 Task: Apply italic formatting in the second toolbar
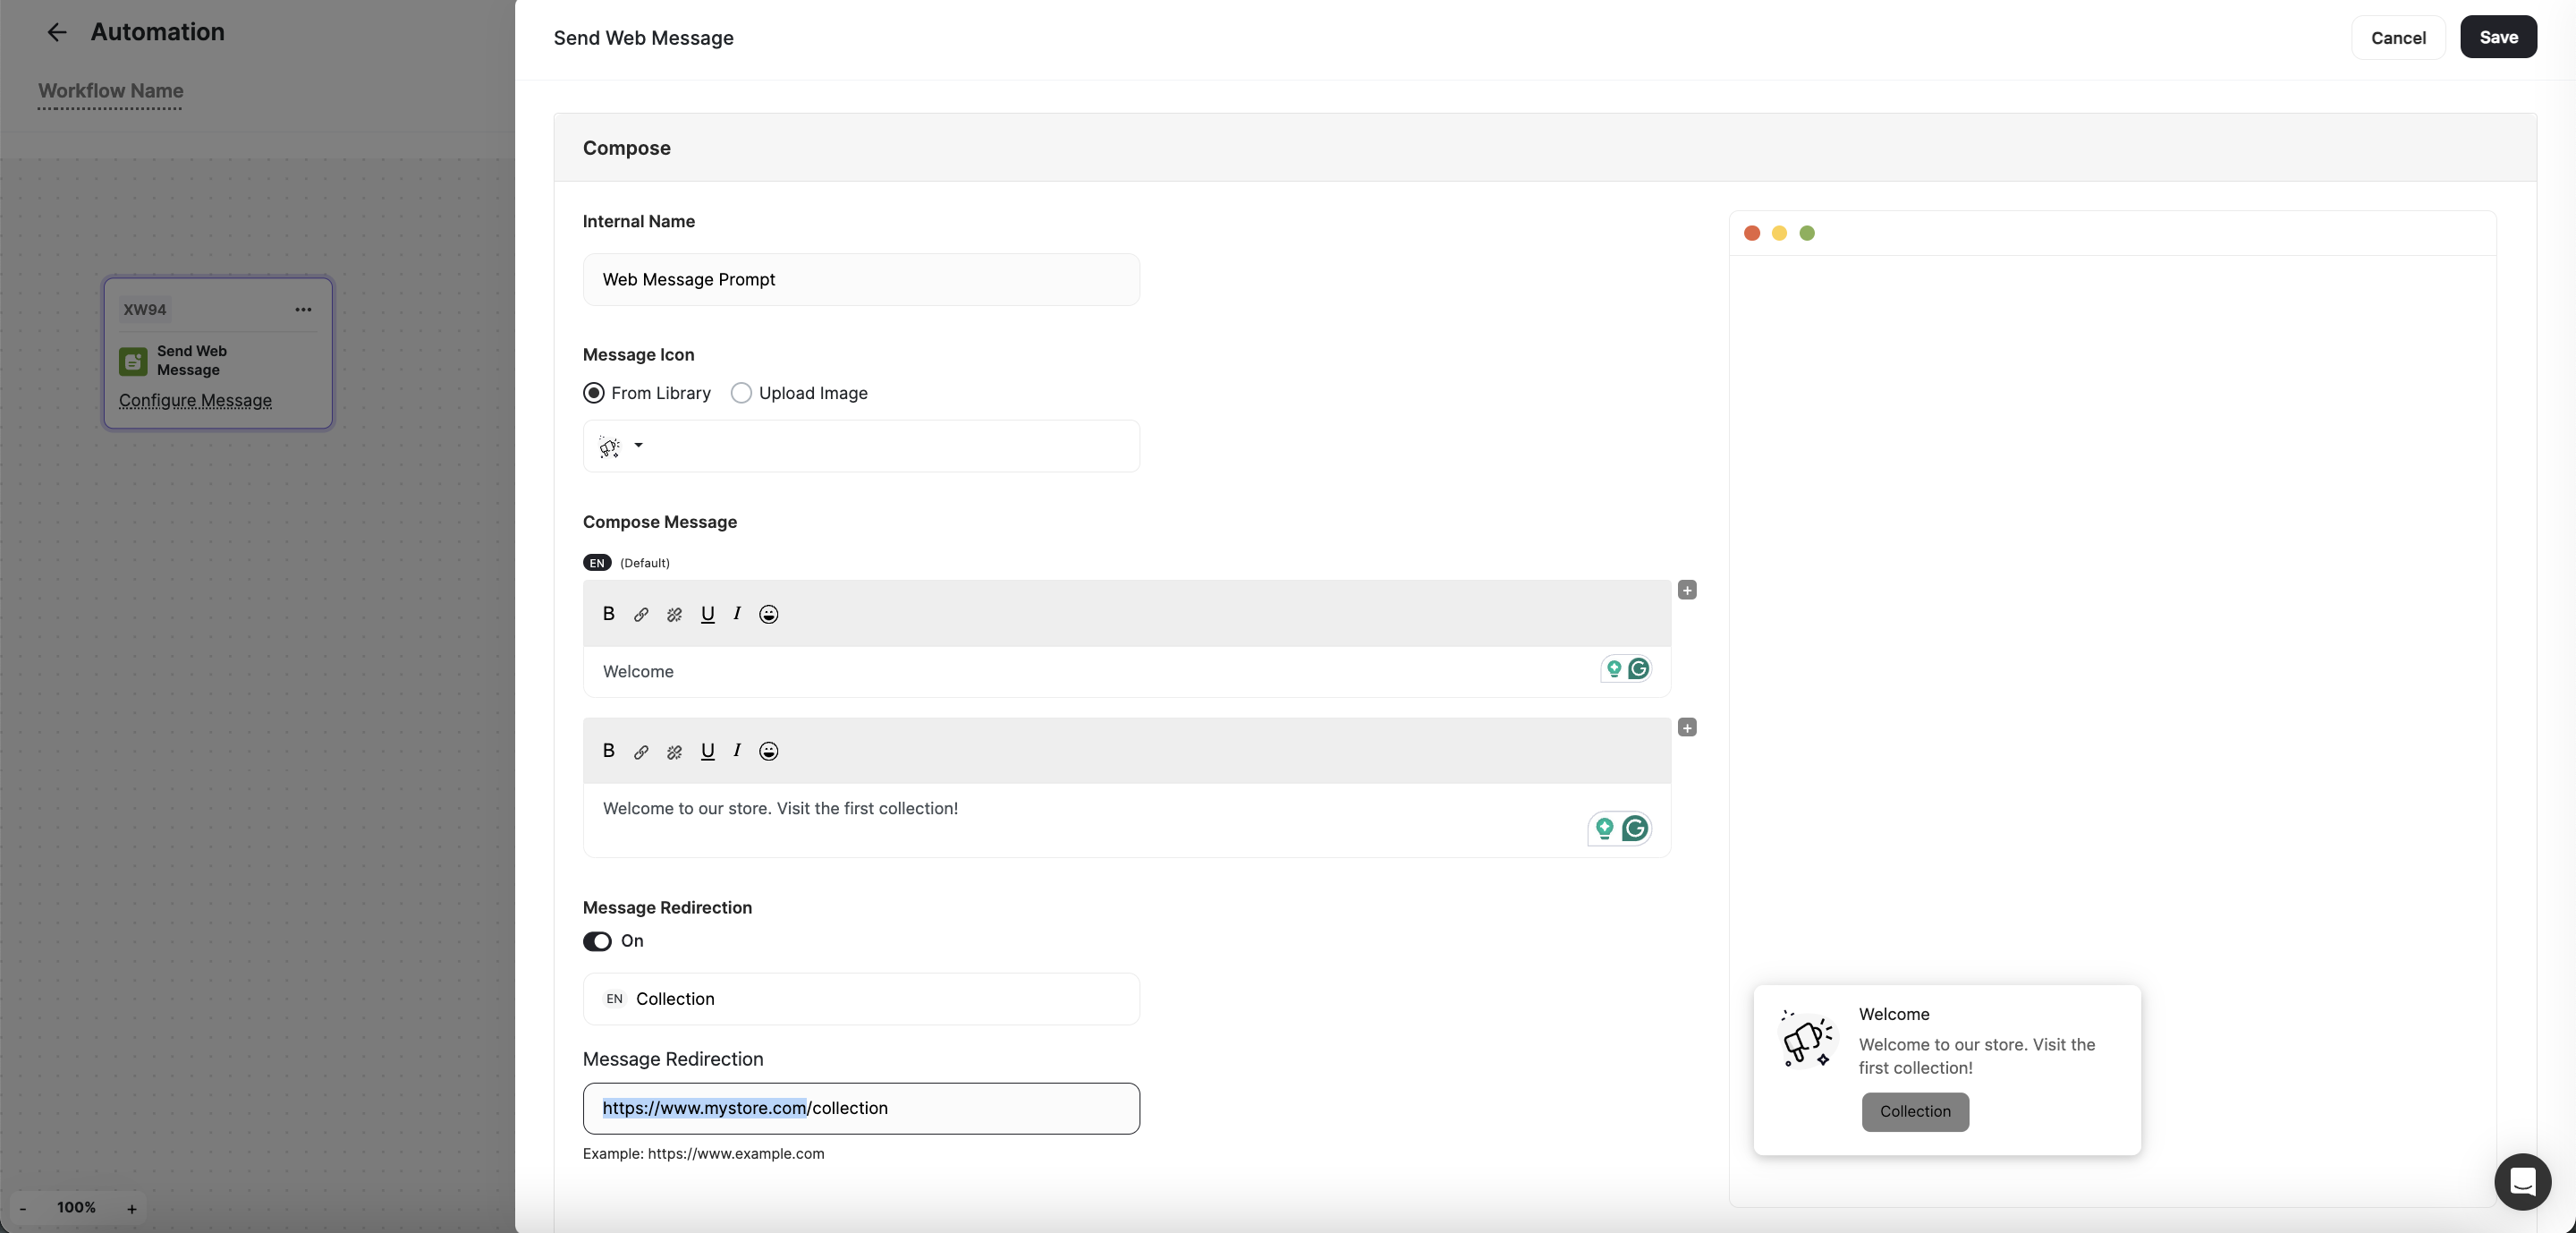[736, 751]
